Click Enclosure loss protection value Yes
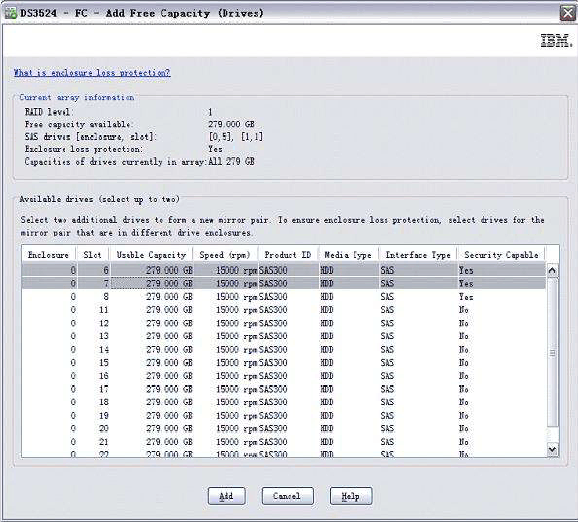The height and width of the screenshot is (522, 578). pos(215,149)
